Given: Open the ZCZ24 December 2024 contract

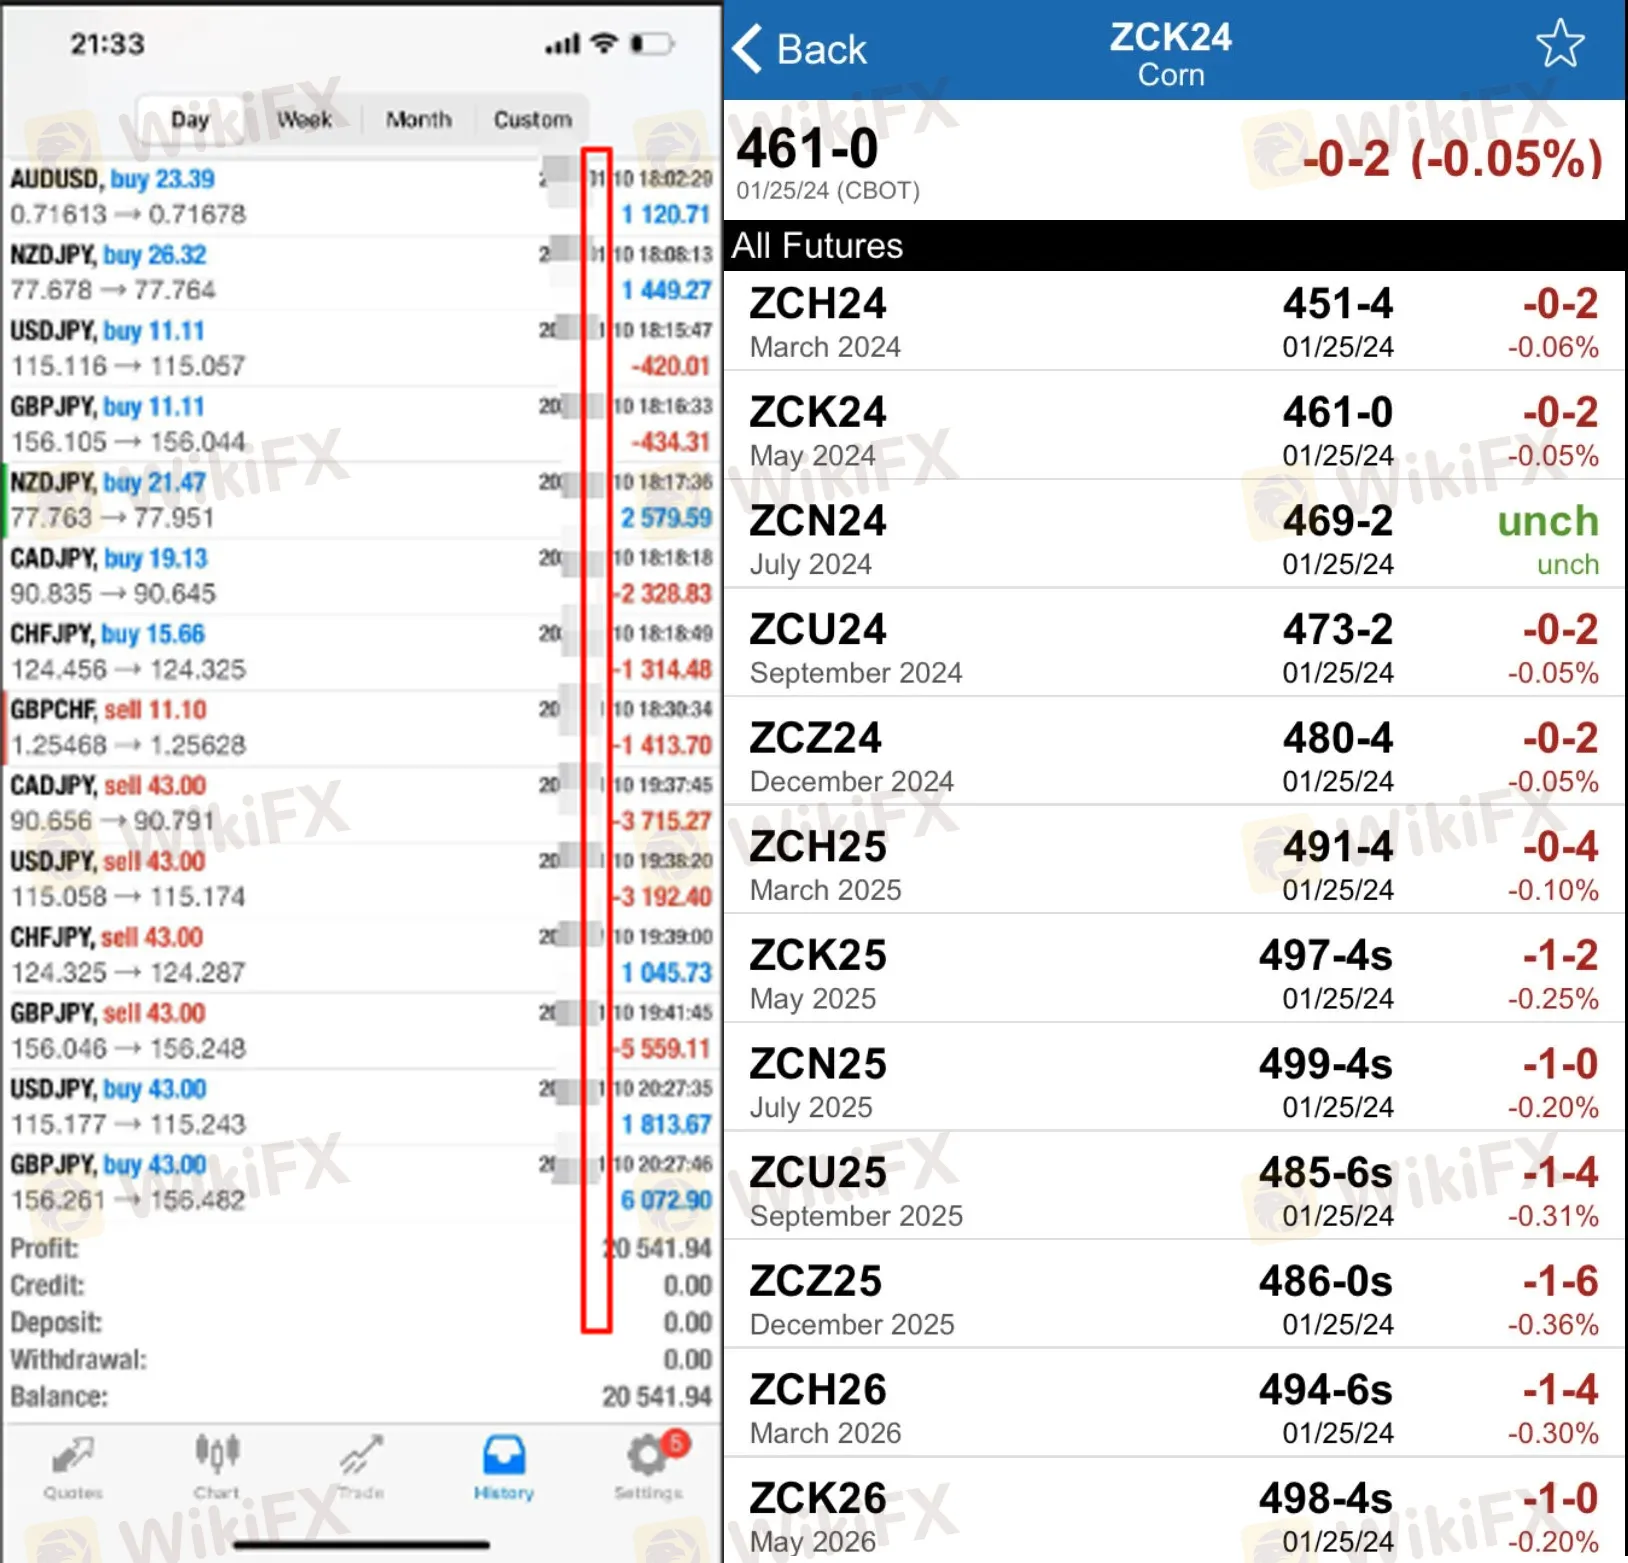Looking at the screenshot, I should [1173, 758].
